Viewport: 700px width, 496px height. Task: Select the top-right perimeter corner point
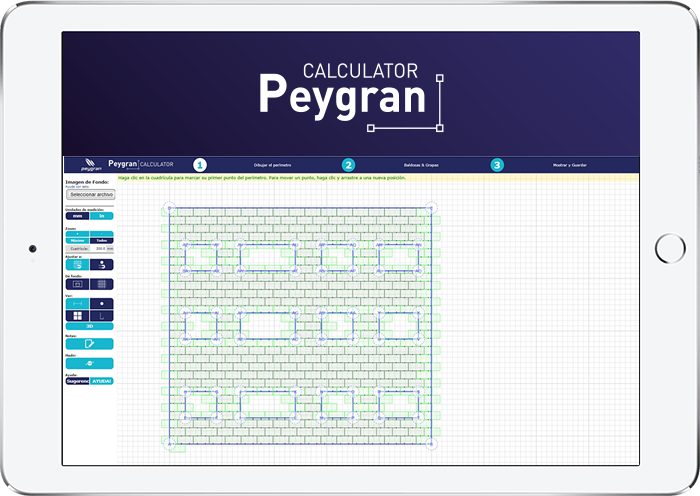coord(431,208)
